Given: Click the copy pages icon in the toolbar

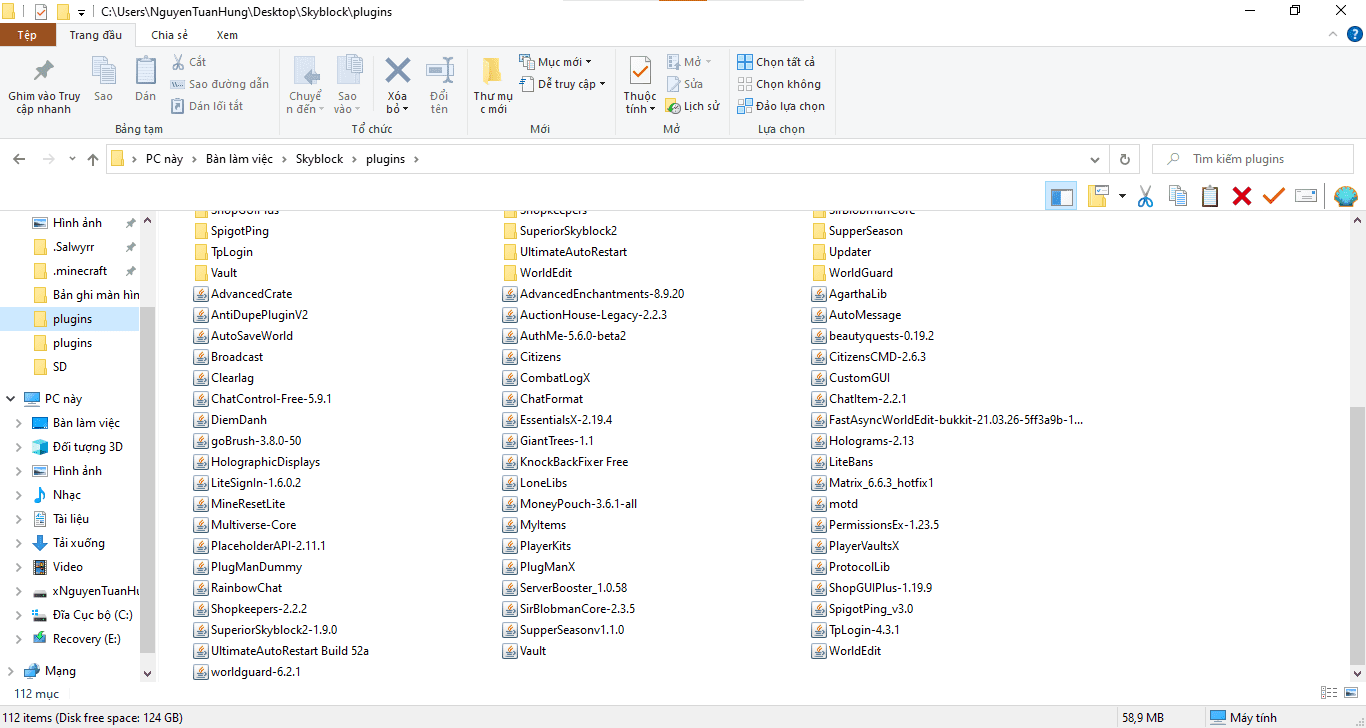Looking at the screenshot, I should pyautogui.click(x=1178, y=196).
